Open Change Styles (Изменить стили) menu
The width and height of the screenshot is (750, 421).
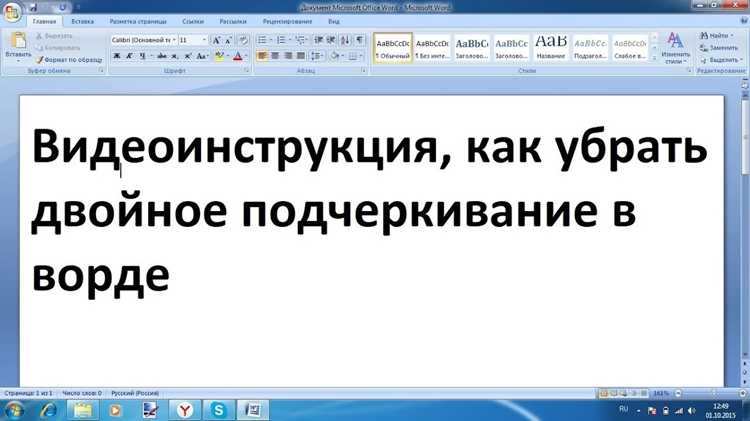point(675,48)
